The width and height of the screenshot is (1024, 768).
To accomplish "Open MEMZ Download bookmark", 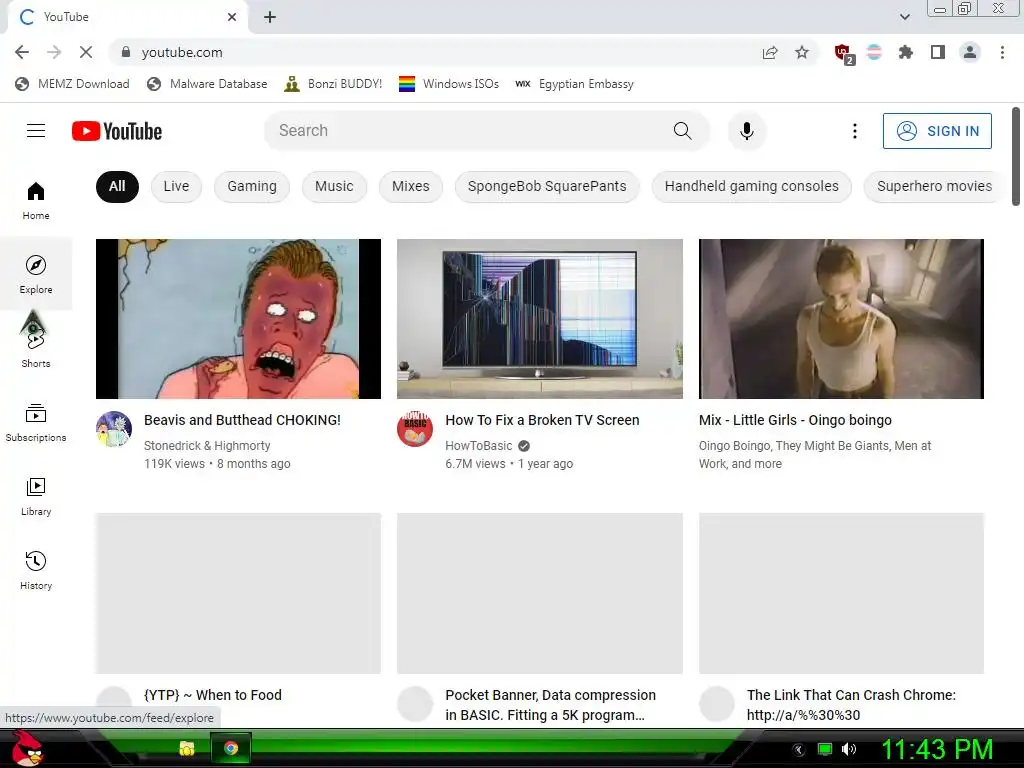I will pyautogui.click(x=72, y=84).
